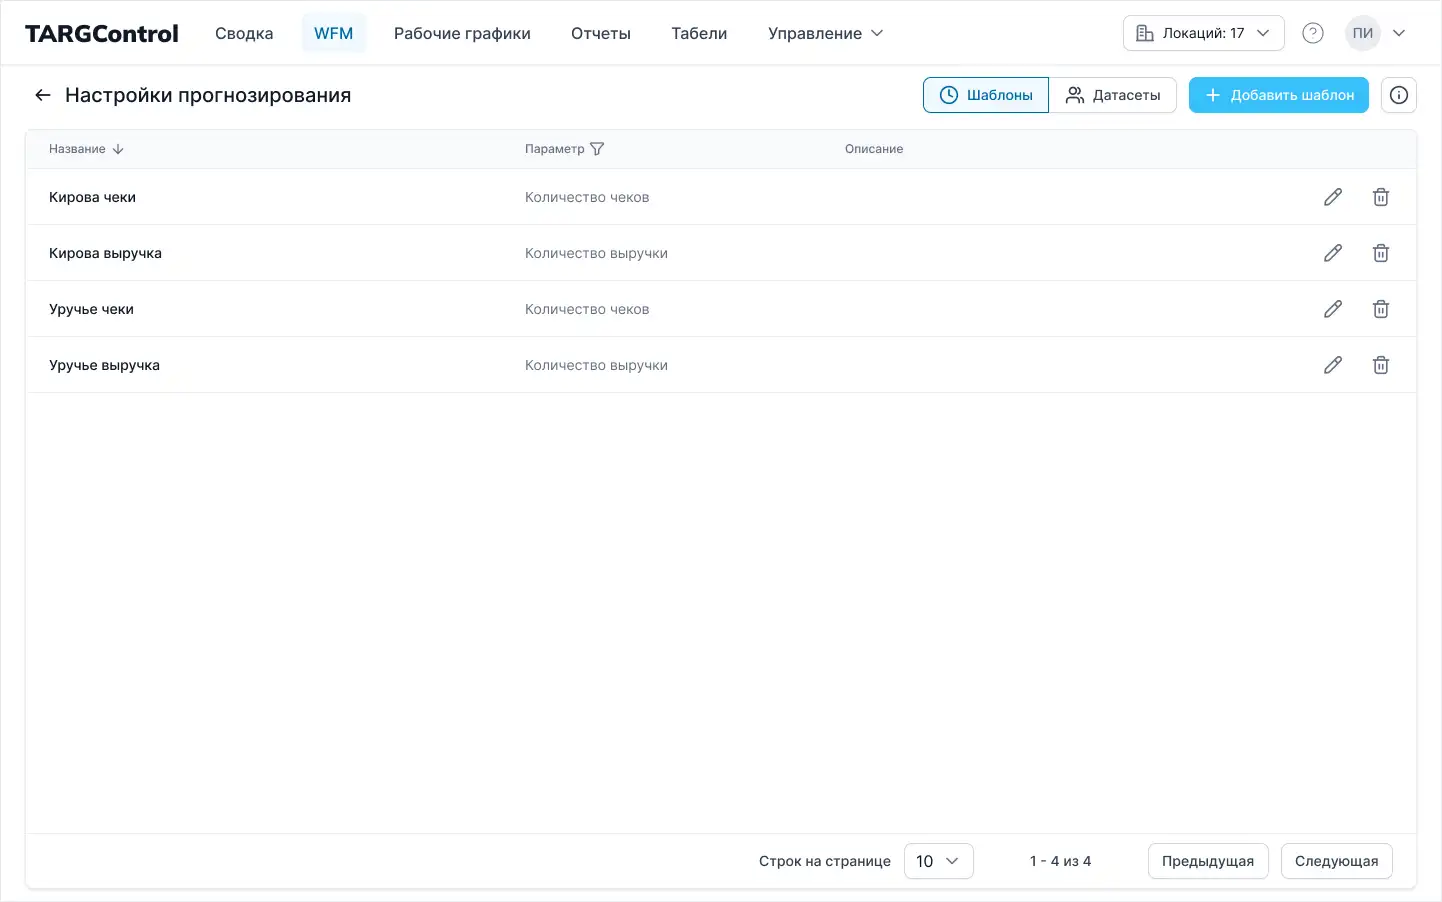This screenshot has height=902, width=1442.
Task: Sort by Название column arrow
Action: pyautogui.click(x=118, y=149)
